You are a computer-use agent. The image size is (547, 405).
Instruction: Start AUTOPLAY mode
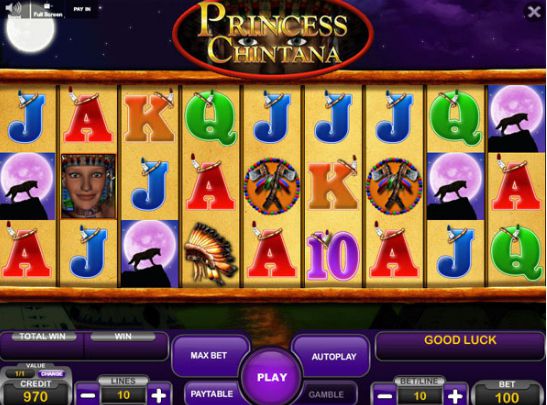(334, 357)
